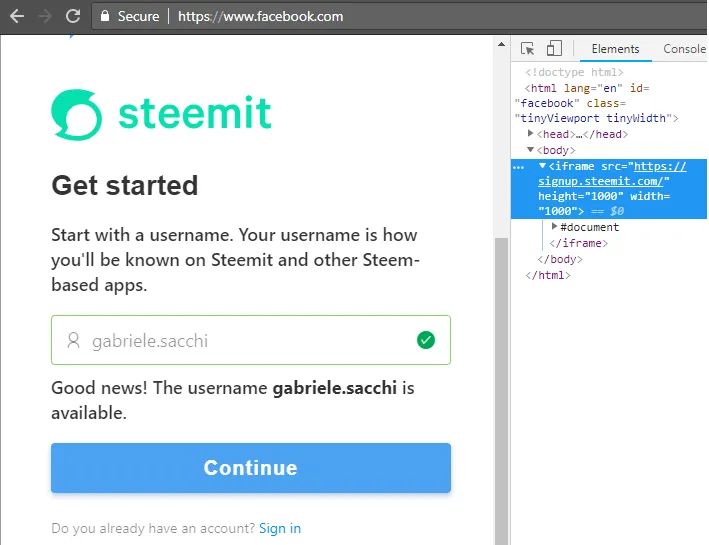Open the Elements tab in DevTools
This screenshot has height=545, width=709.
click(615, 49)
